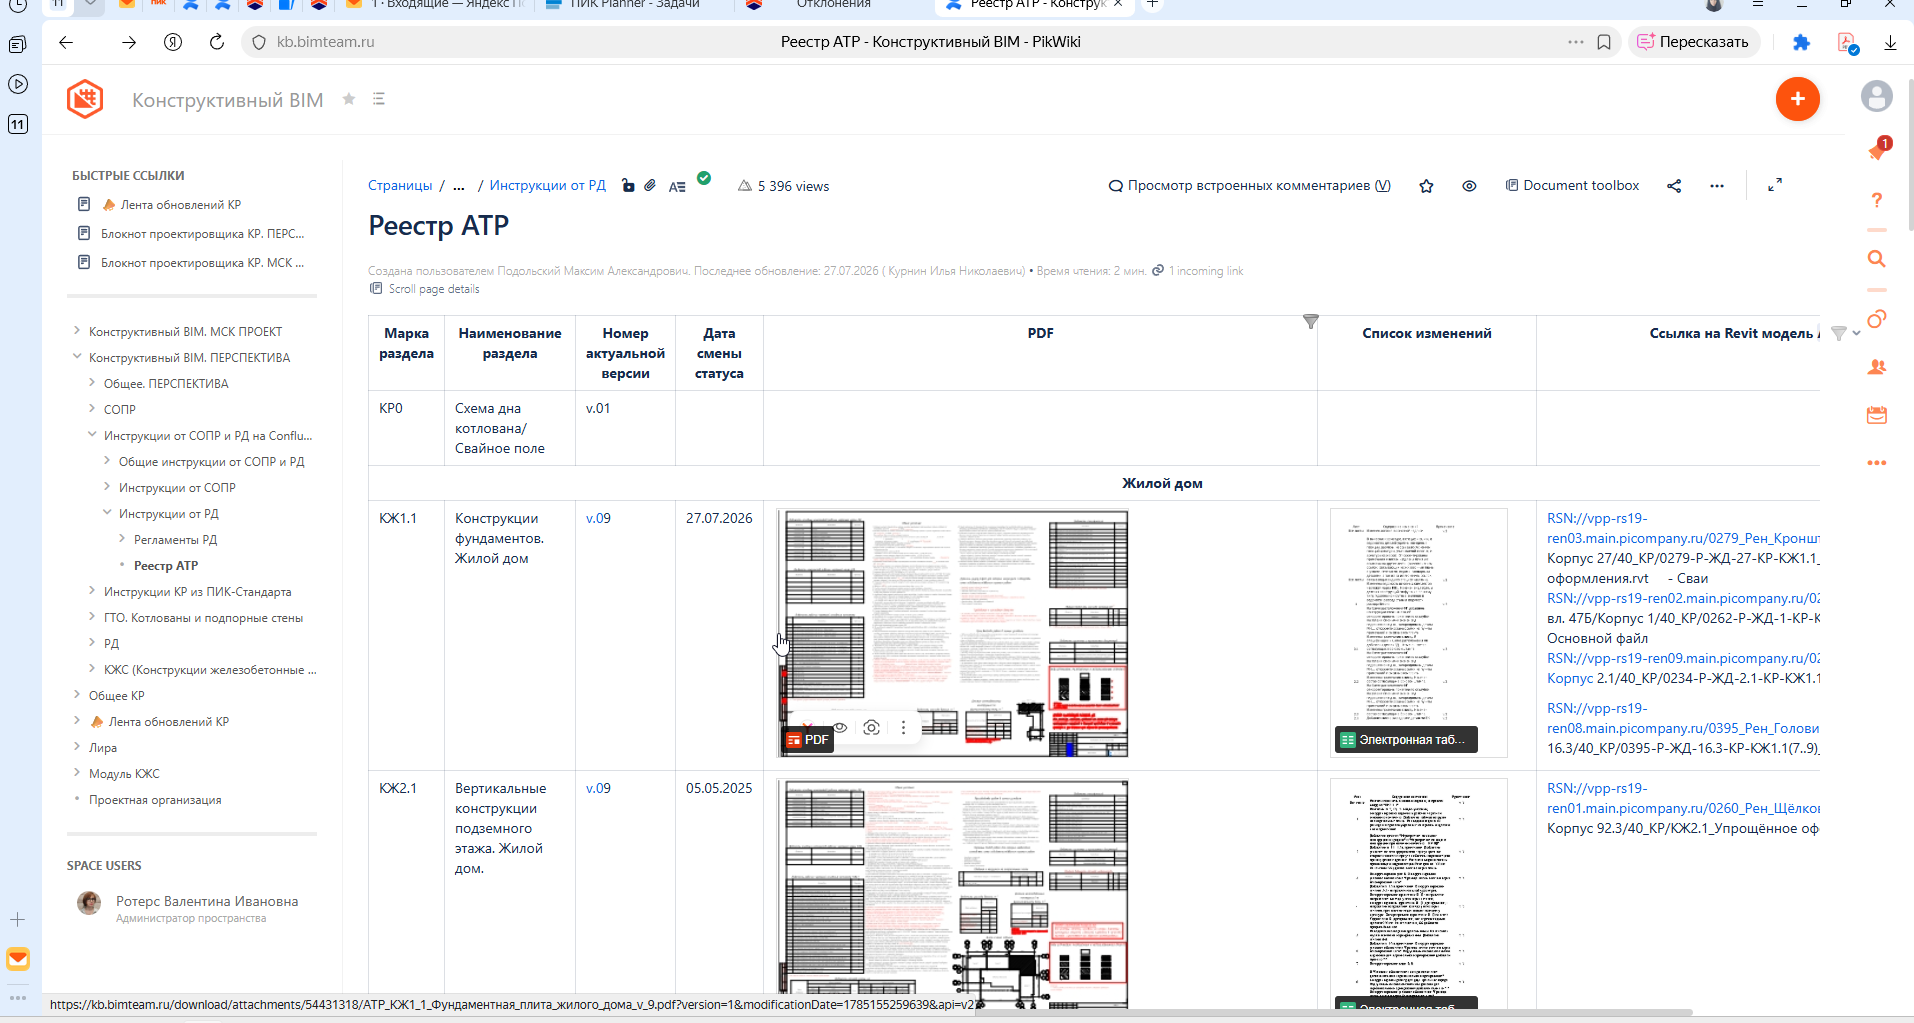Expand Регламенты РД tree item
1914x1023 pixels.
pyautogui.click(x=122, y=539)
